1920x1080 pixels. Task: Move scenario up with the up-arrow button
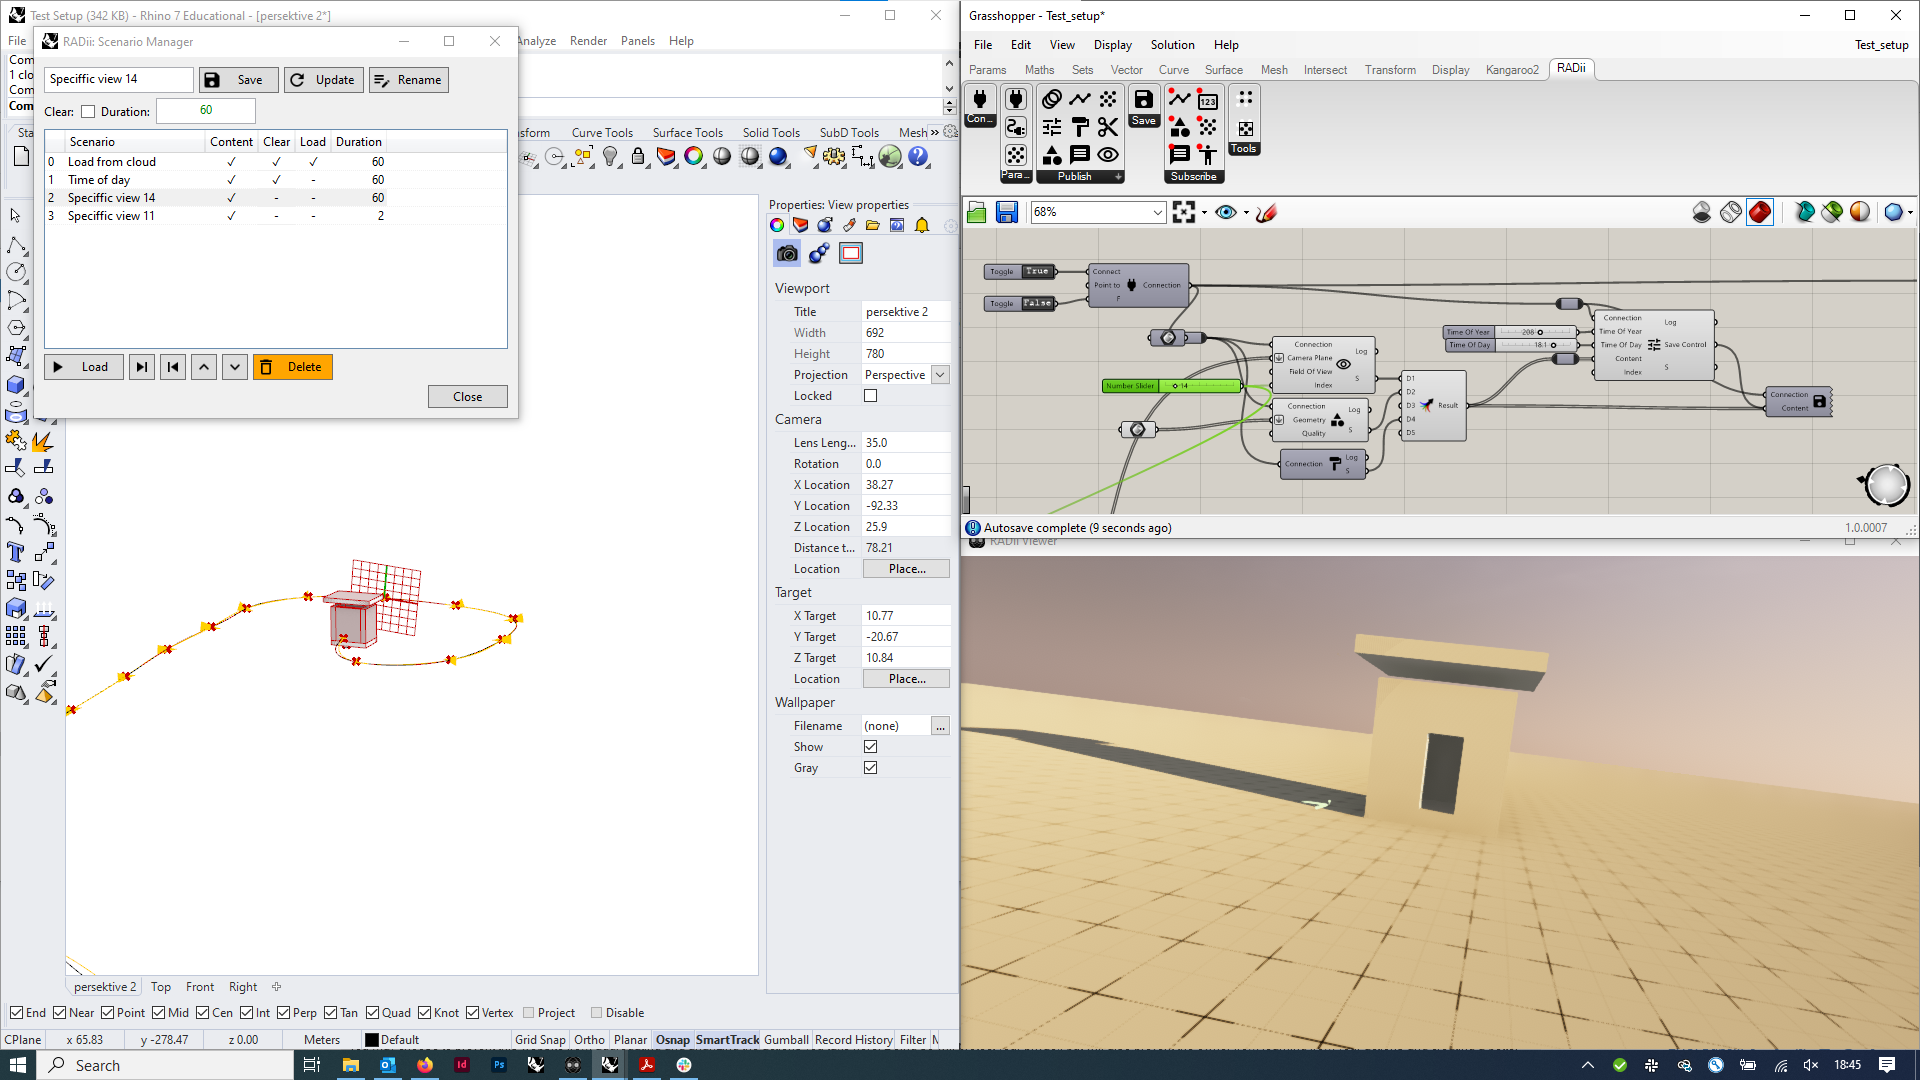204,367
